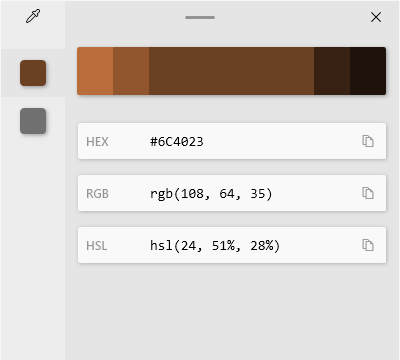This screenshot has width=400, height=360.
Task: Click the rgb(108, 64, 35) value text
Action: [x=211, y=194]
